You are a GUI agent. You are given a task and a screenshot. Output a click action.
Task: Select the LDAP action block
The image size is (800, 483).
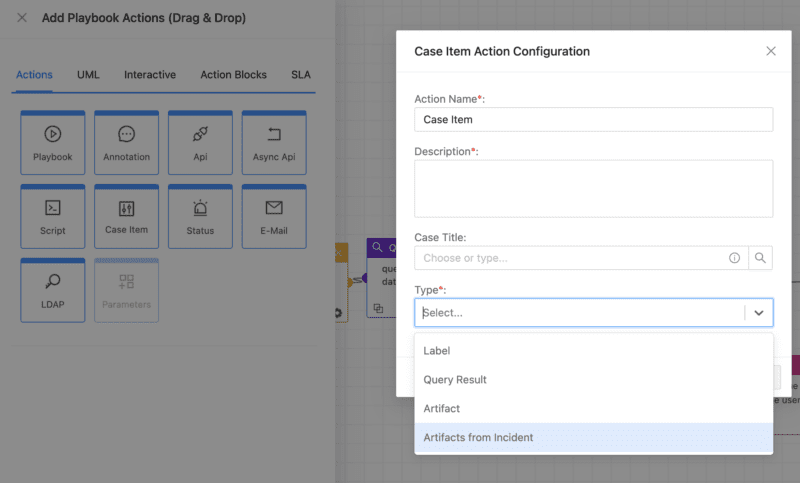[x=52, y=290]
